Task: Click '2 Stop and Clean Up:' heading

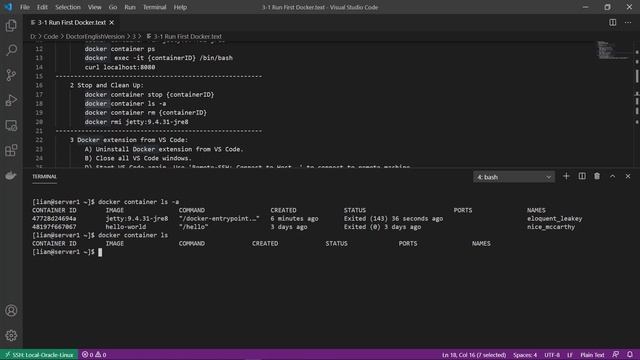Action: click(107, 85)
